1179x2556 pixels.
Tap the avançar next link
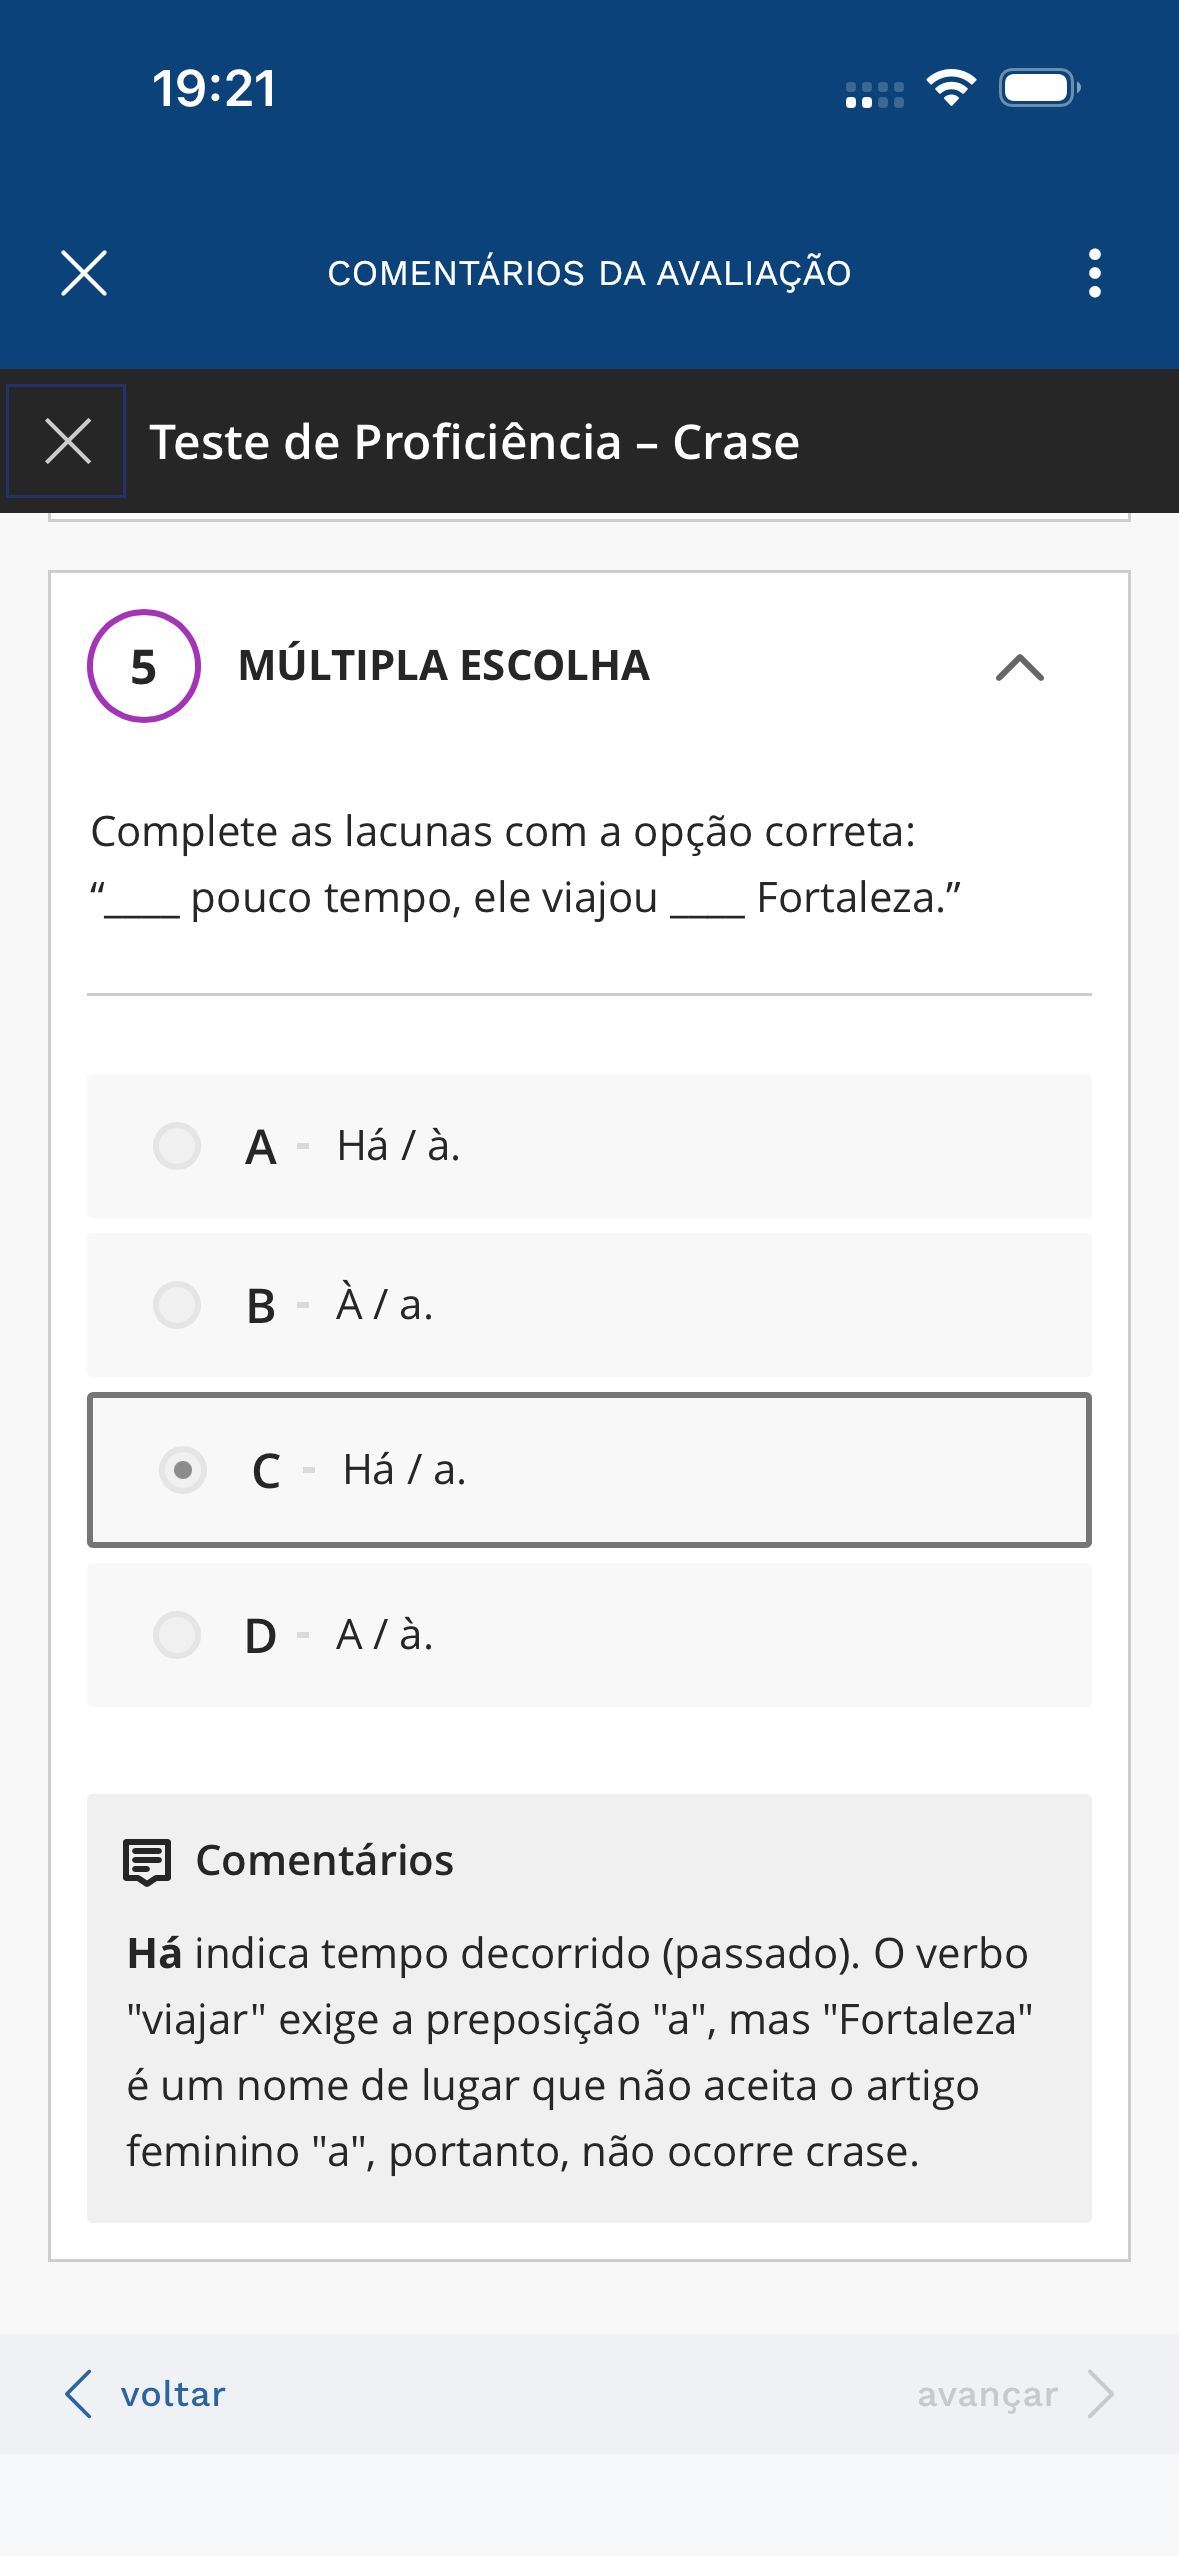point(987,2394)
